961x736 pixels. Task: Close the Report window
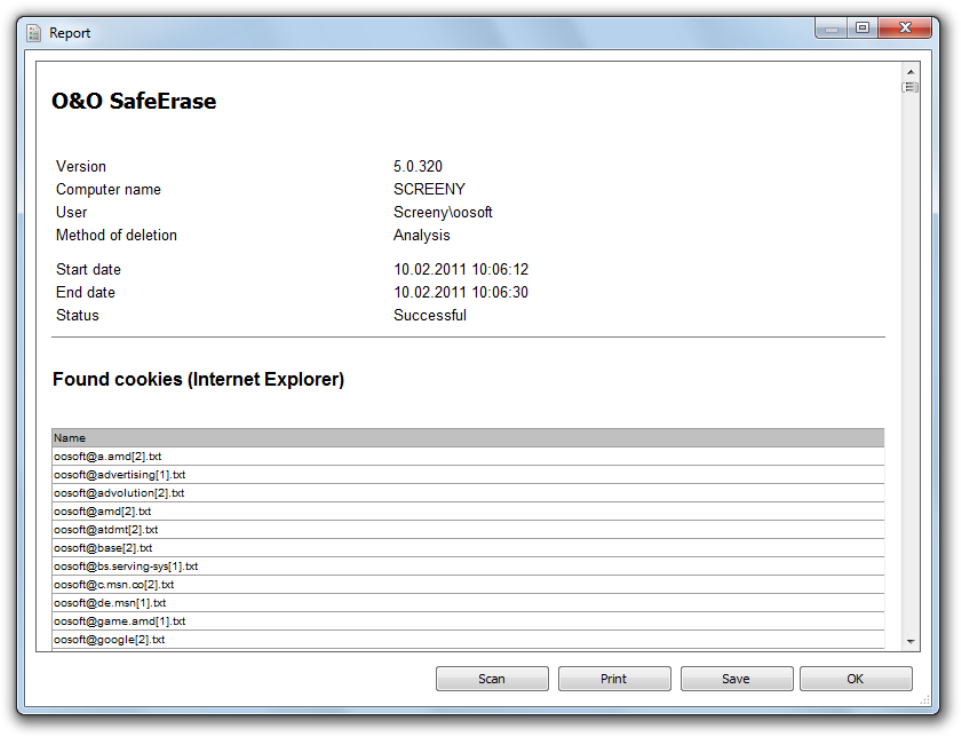point(905,28)
